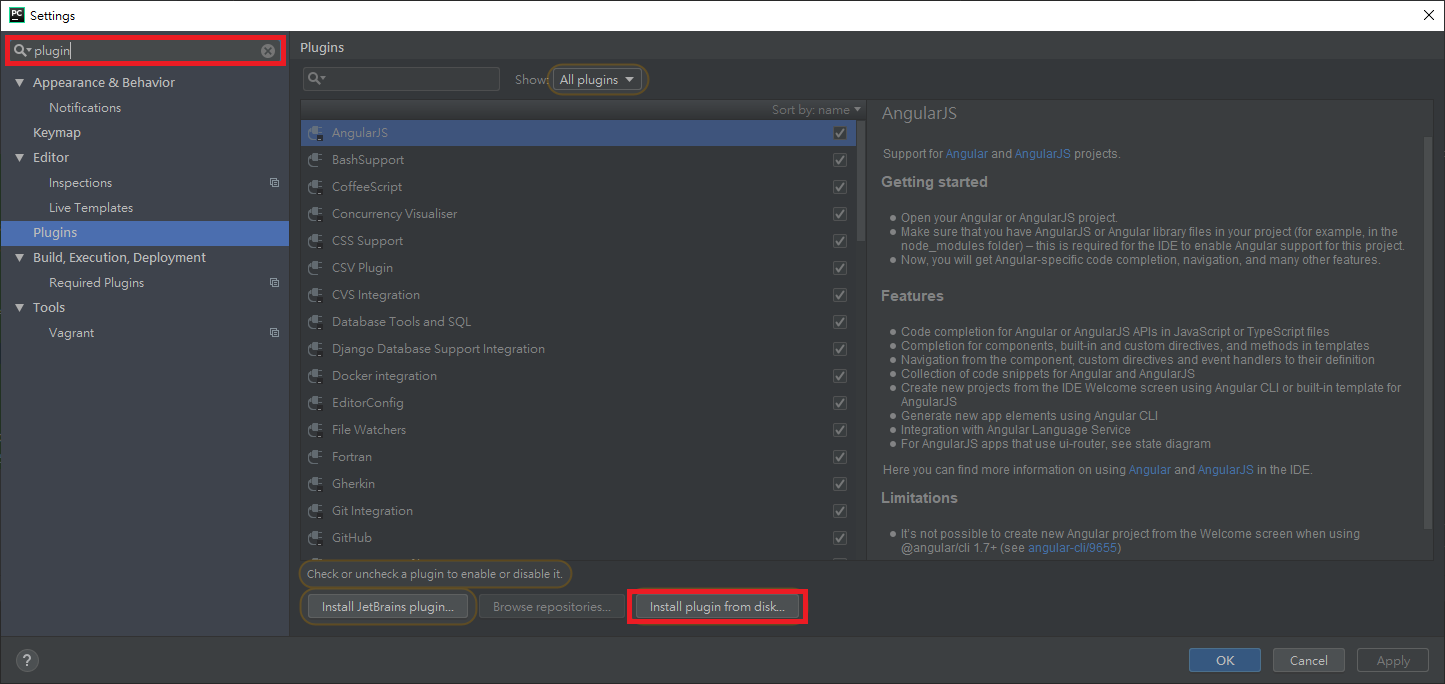Viewport: 1445px width, 684px height.
Task: Collapse the Appearance & Behavior tree node
Action: click(x=20, y=83)
